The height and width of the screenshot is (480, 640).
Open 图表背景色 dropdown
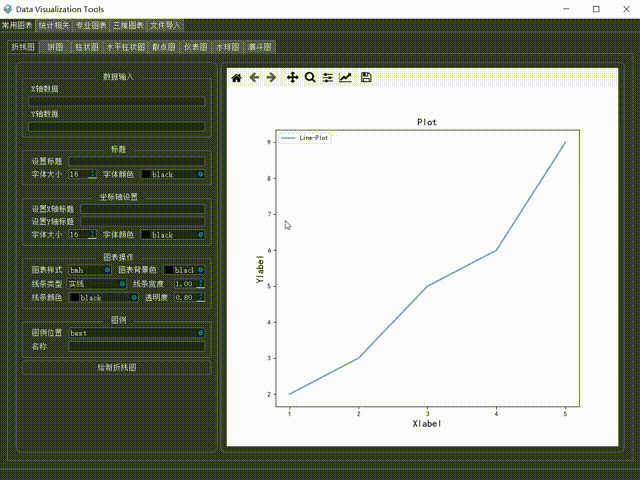click(x=184, y=270)
